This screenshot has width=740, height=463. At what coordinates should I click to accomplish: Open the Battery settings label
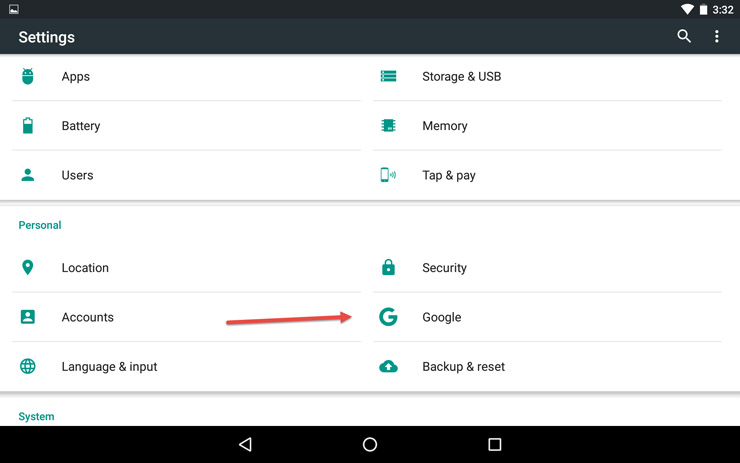click(x=81, y=126)
